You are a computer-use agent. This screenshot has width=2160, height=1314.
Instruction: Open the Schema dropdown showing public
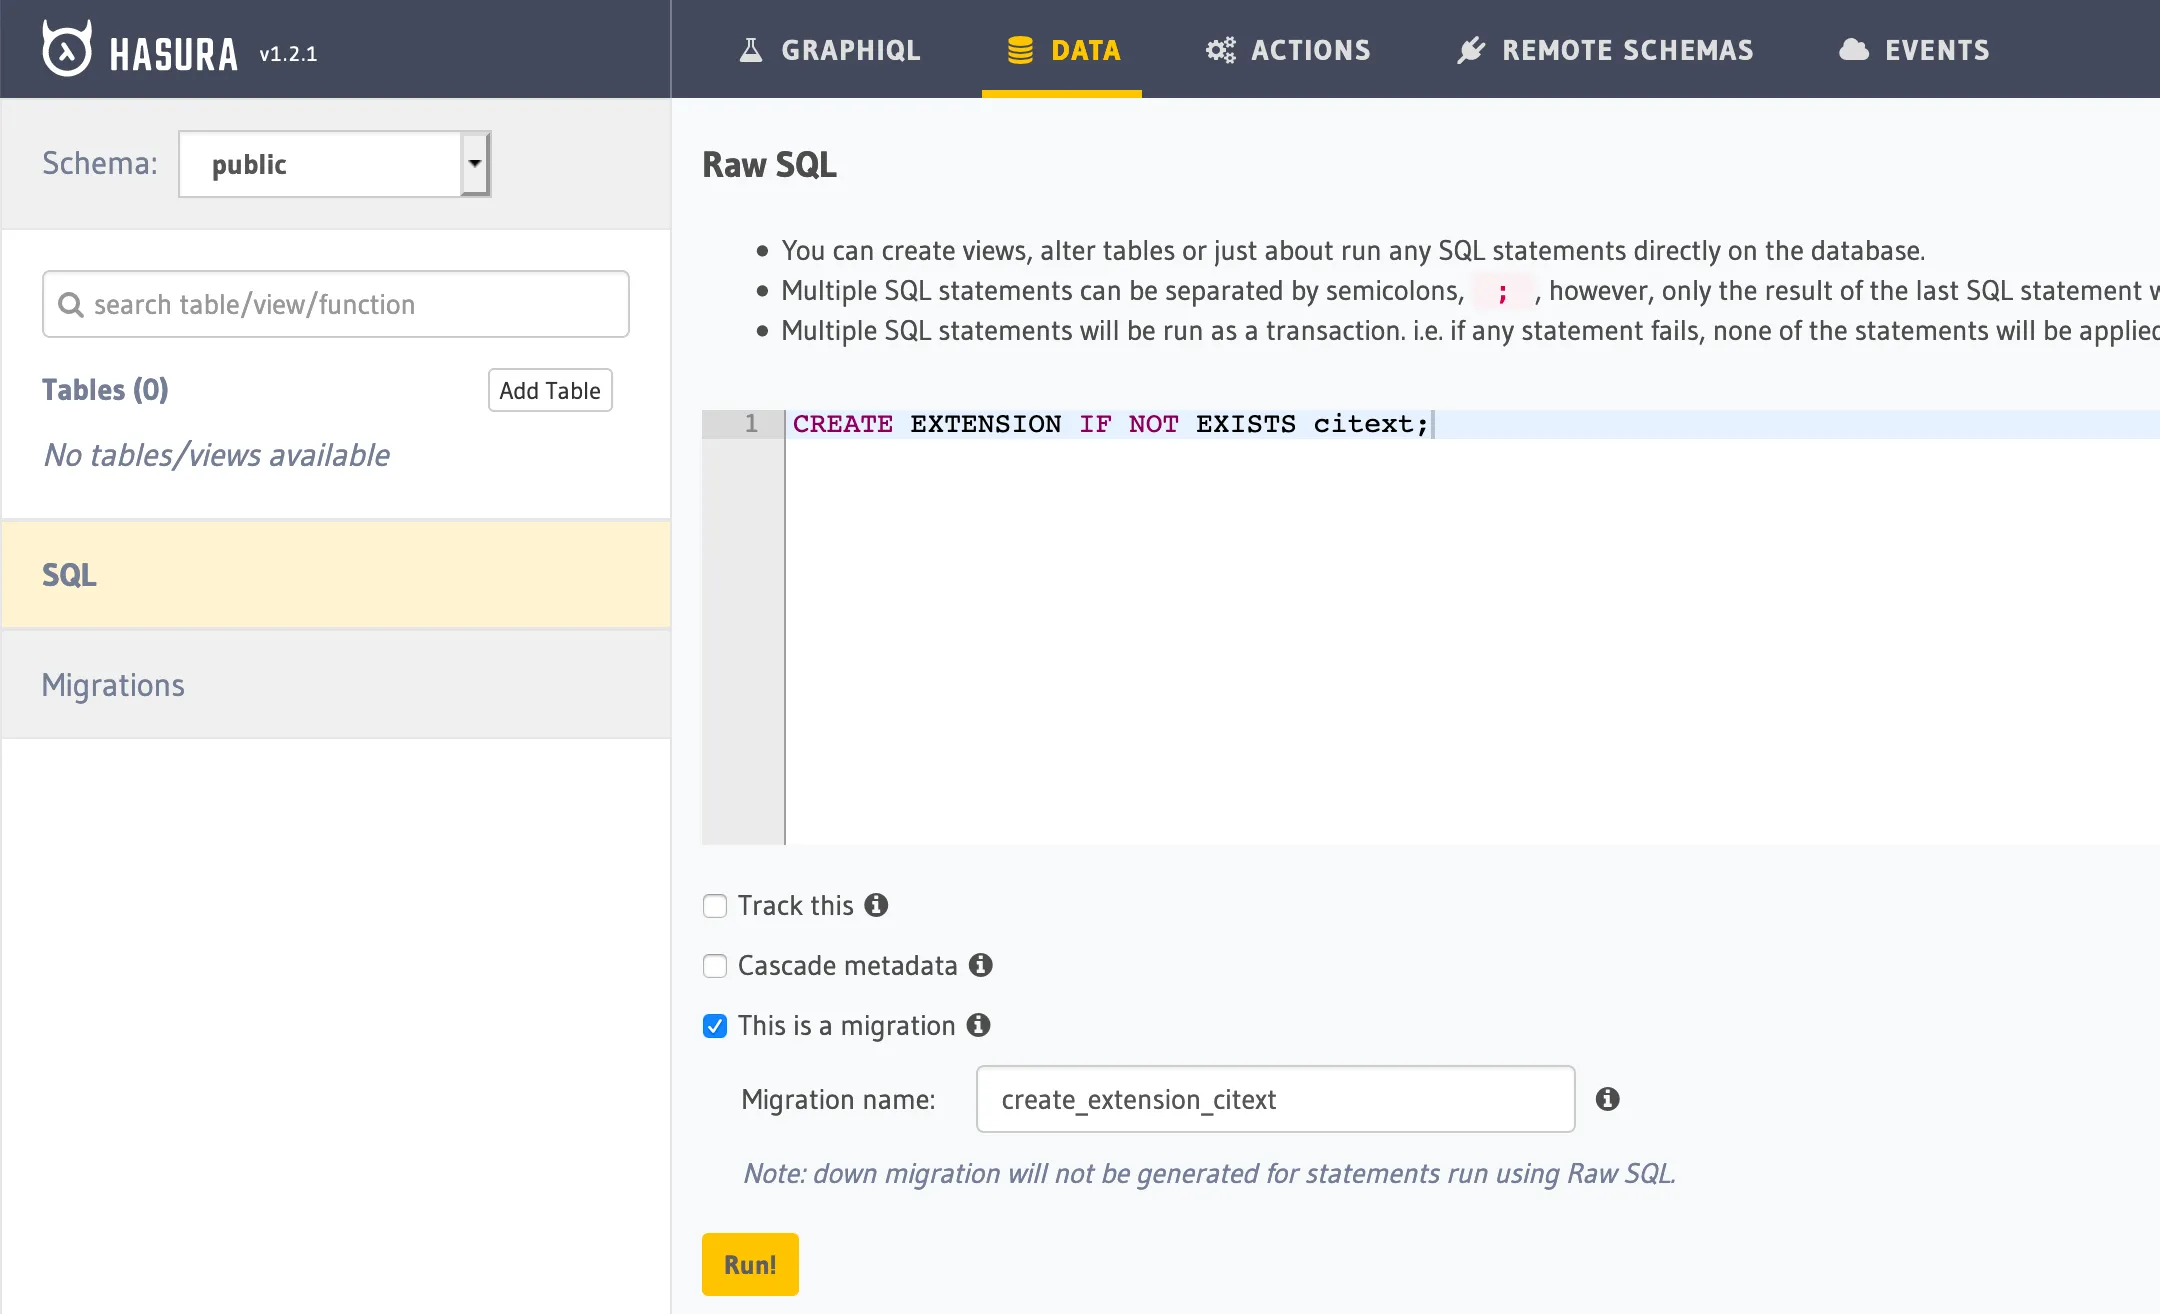point(333,163)
